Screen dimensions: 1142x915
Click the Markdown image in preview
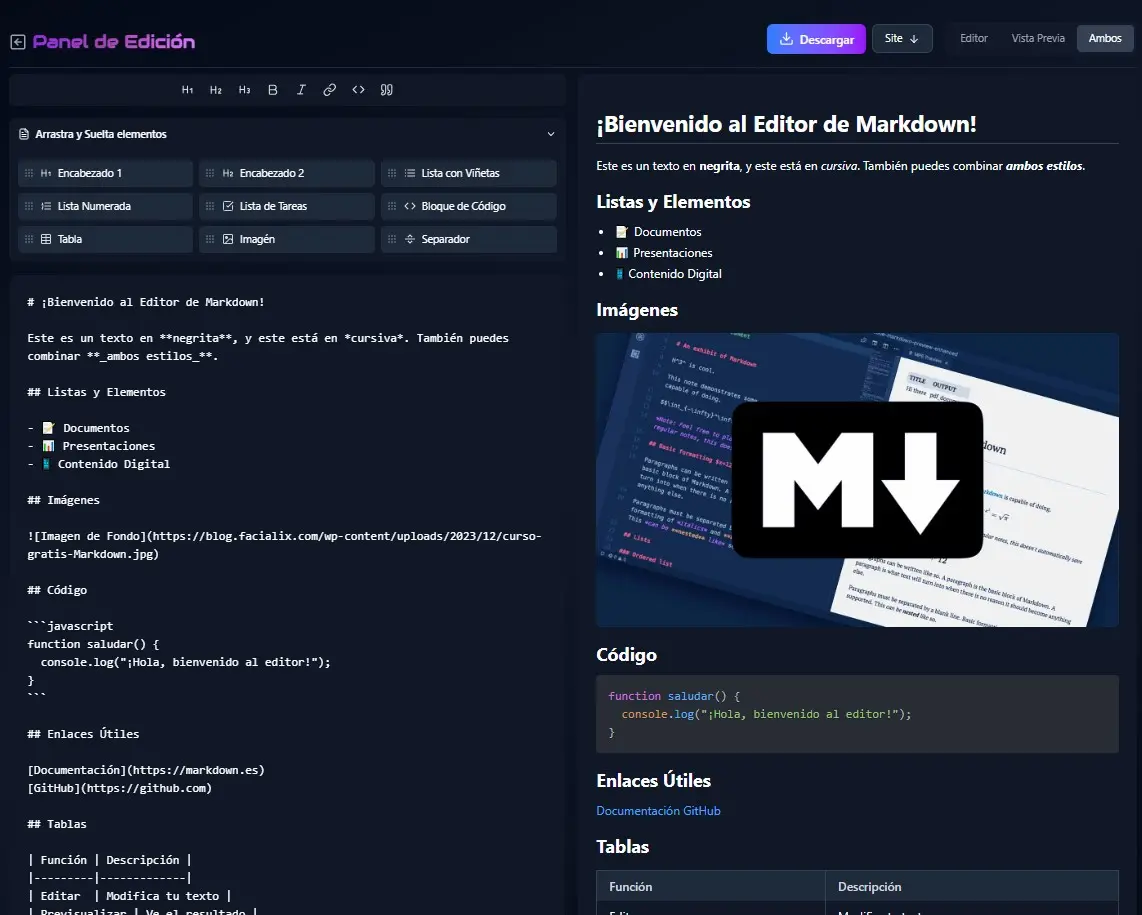857,480
